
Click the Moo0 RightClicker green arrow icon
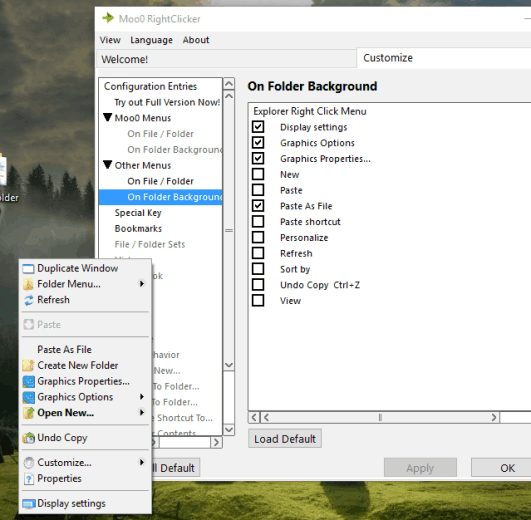click(x=108, y=18)
